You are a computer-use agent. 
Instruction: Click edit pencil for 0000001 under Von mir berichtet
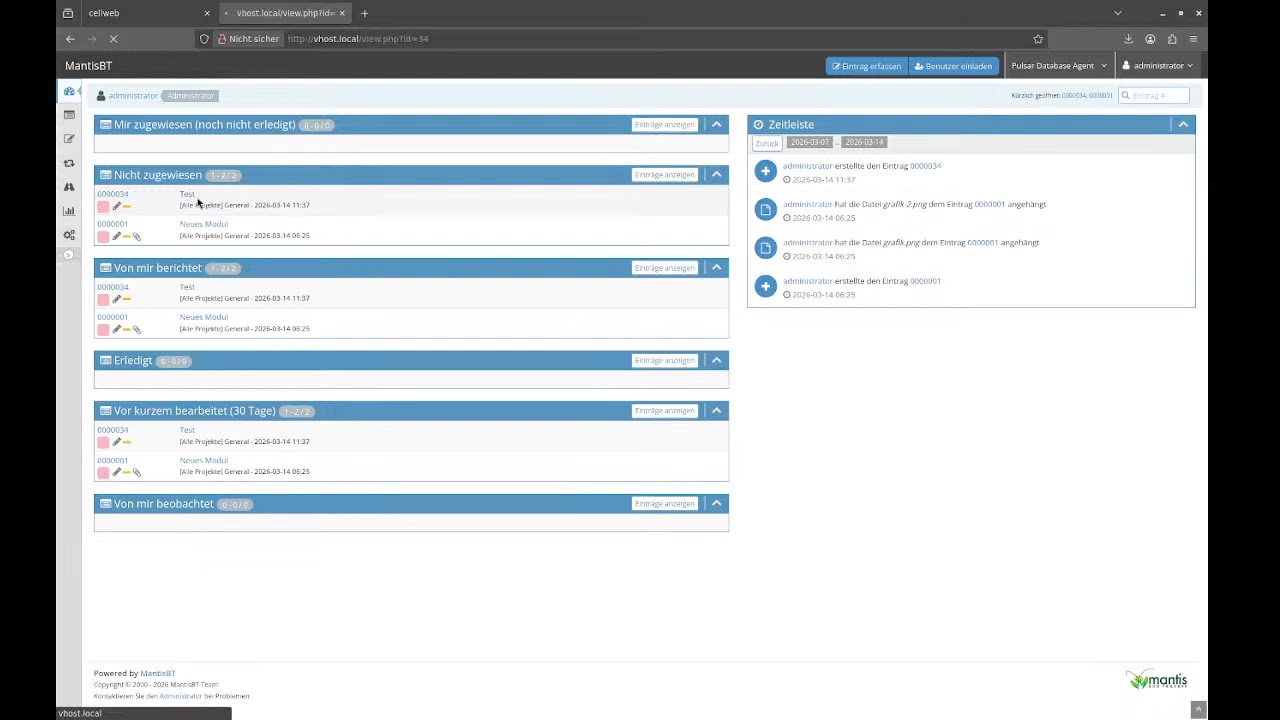[x=116, y=329]
